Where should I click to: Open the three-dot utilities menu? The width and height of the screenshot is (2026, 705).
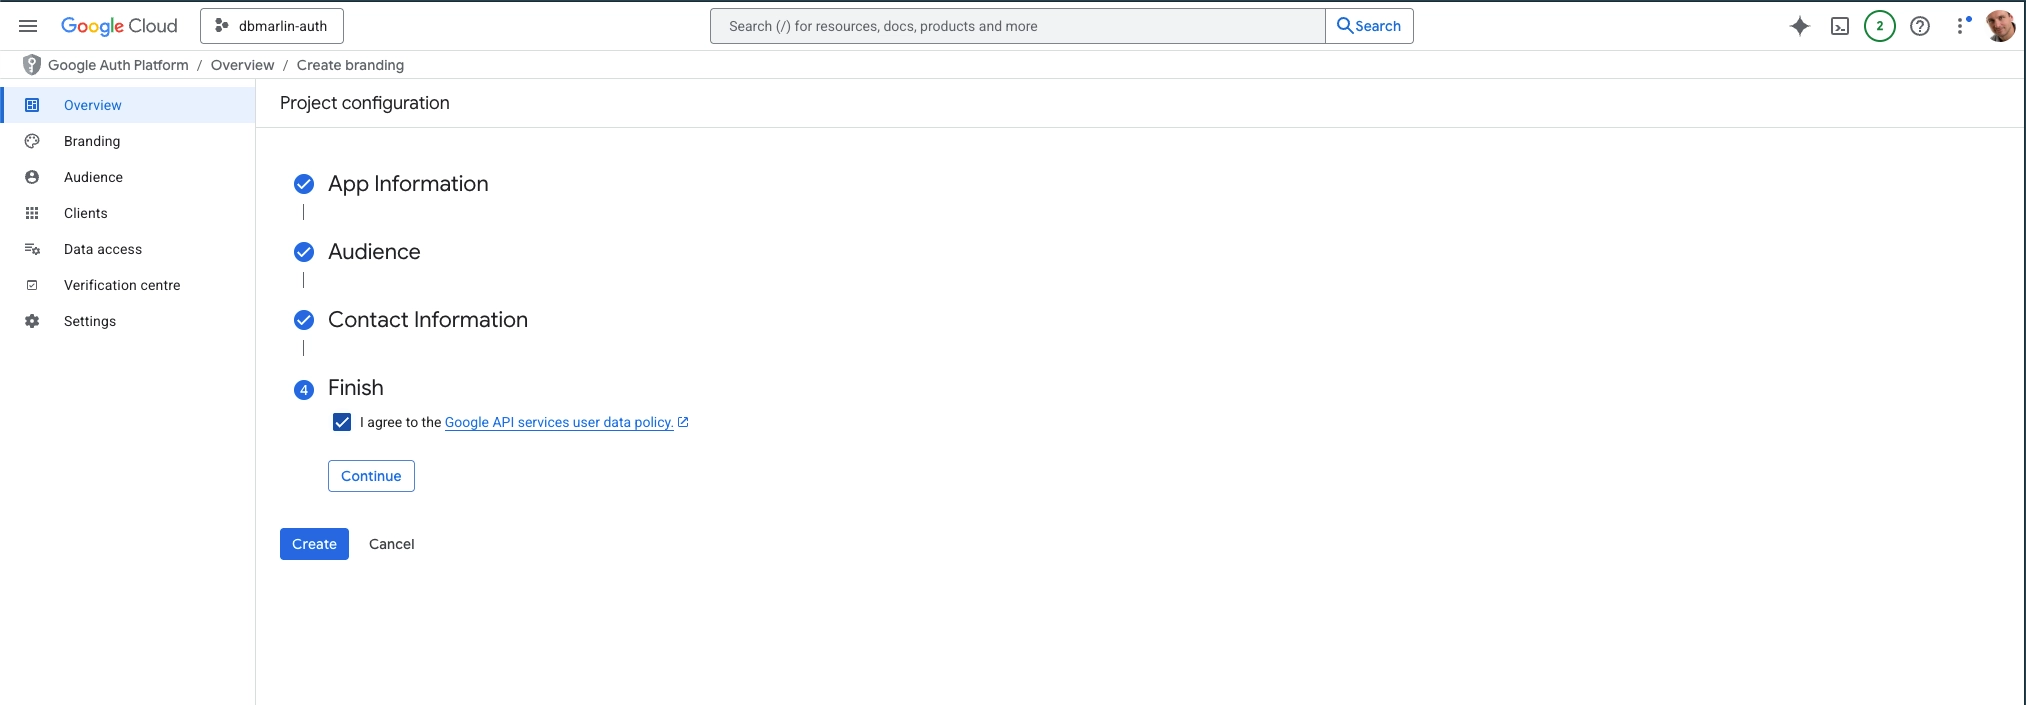tap(1960, 26)
